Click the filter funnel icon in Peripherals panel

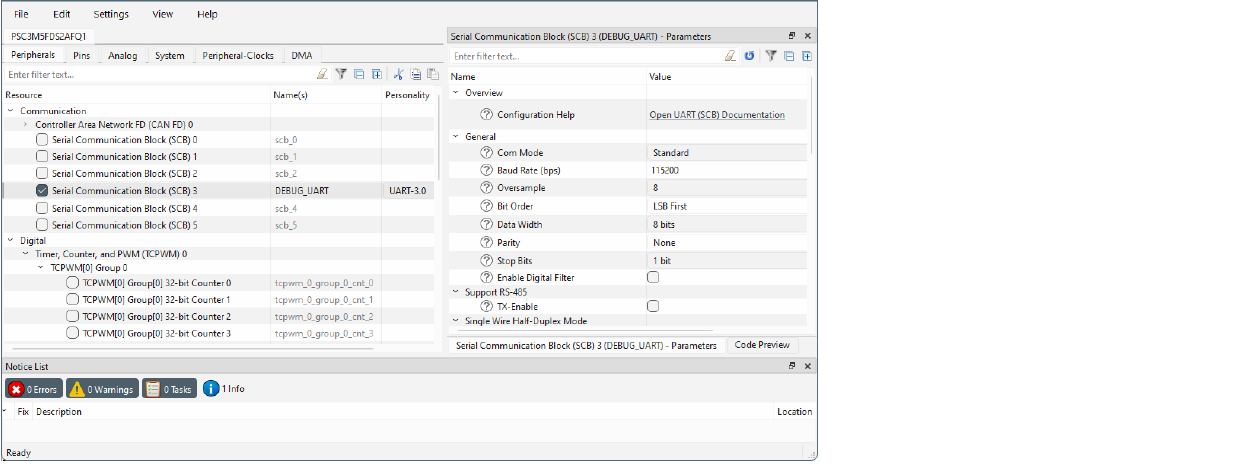[341, 74]
